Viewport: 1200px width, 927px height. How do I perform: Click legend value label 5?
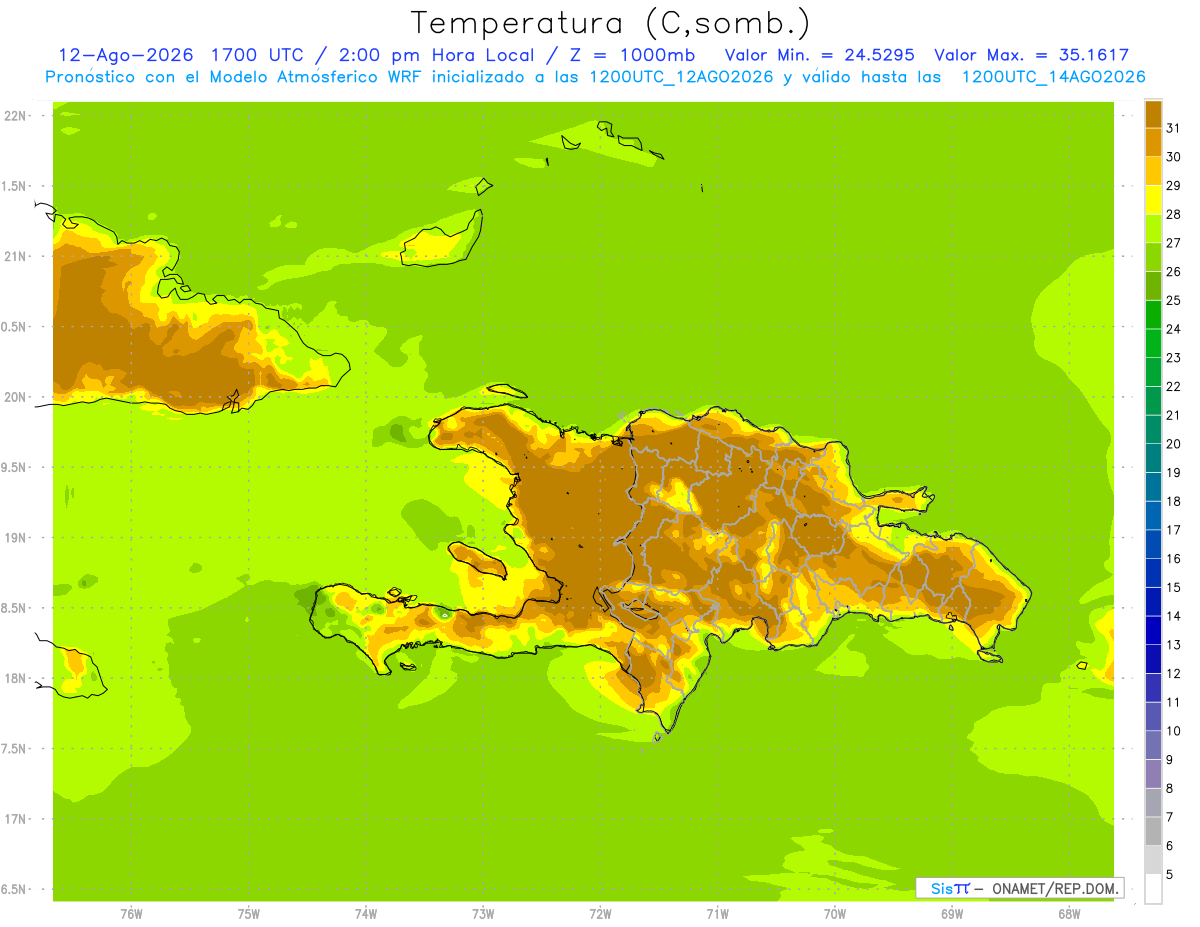point(1170,874)
